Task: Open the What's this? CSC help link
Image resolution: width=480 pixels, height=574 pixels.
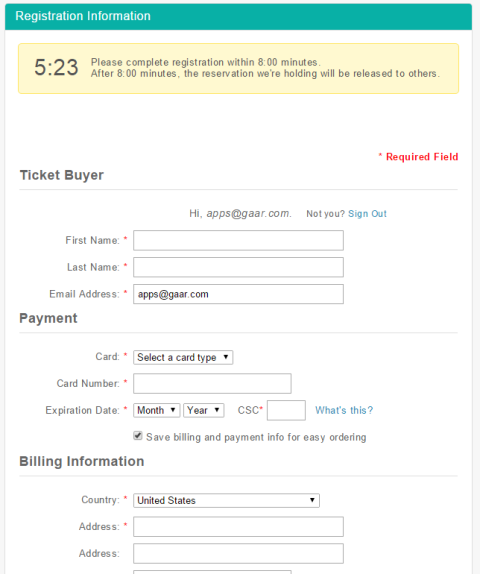Action: 344,410
